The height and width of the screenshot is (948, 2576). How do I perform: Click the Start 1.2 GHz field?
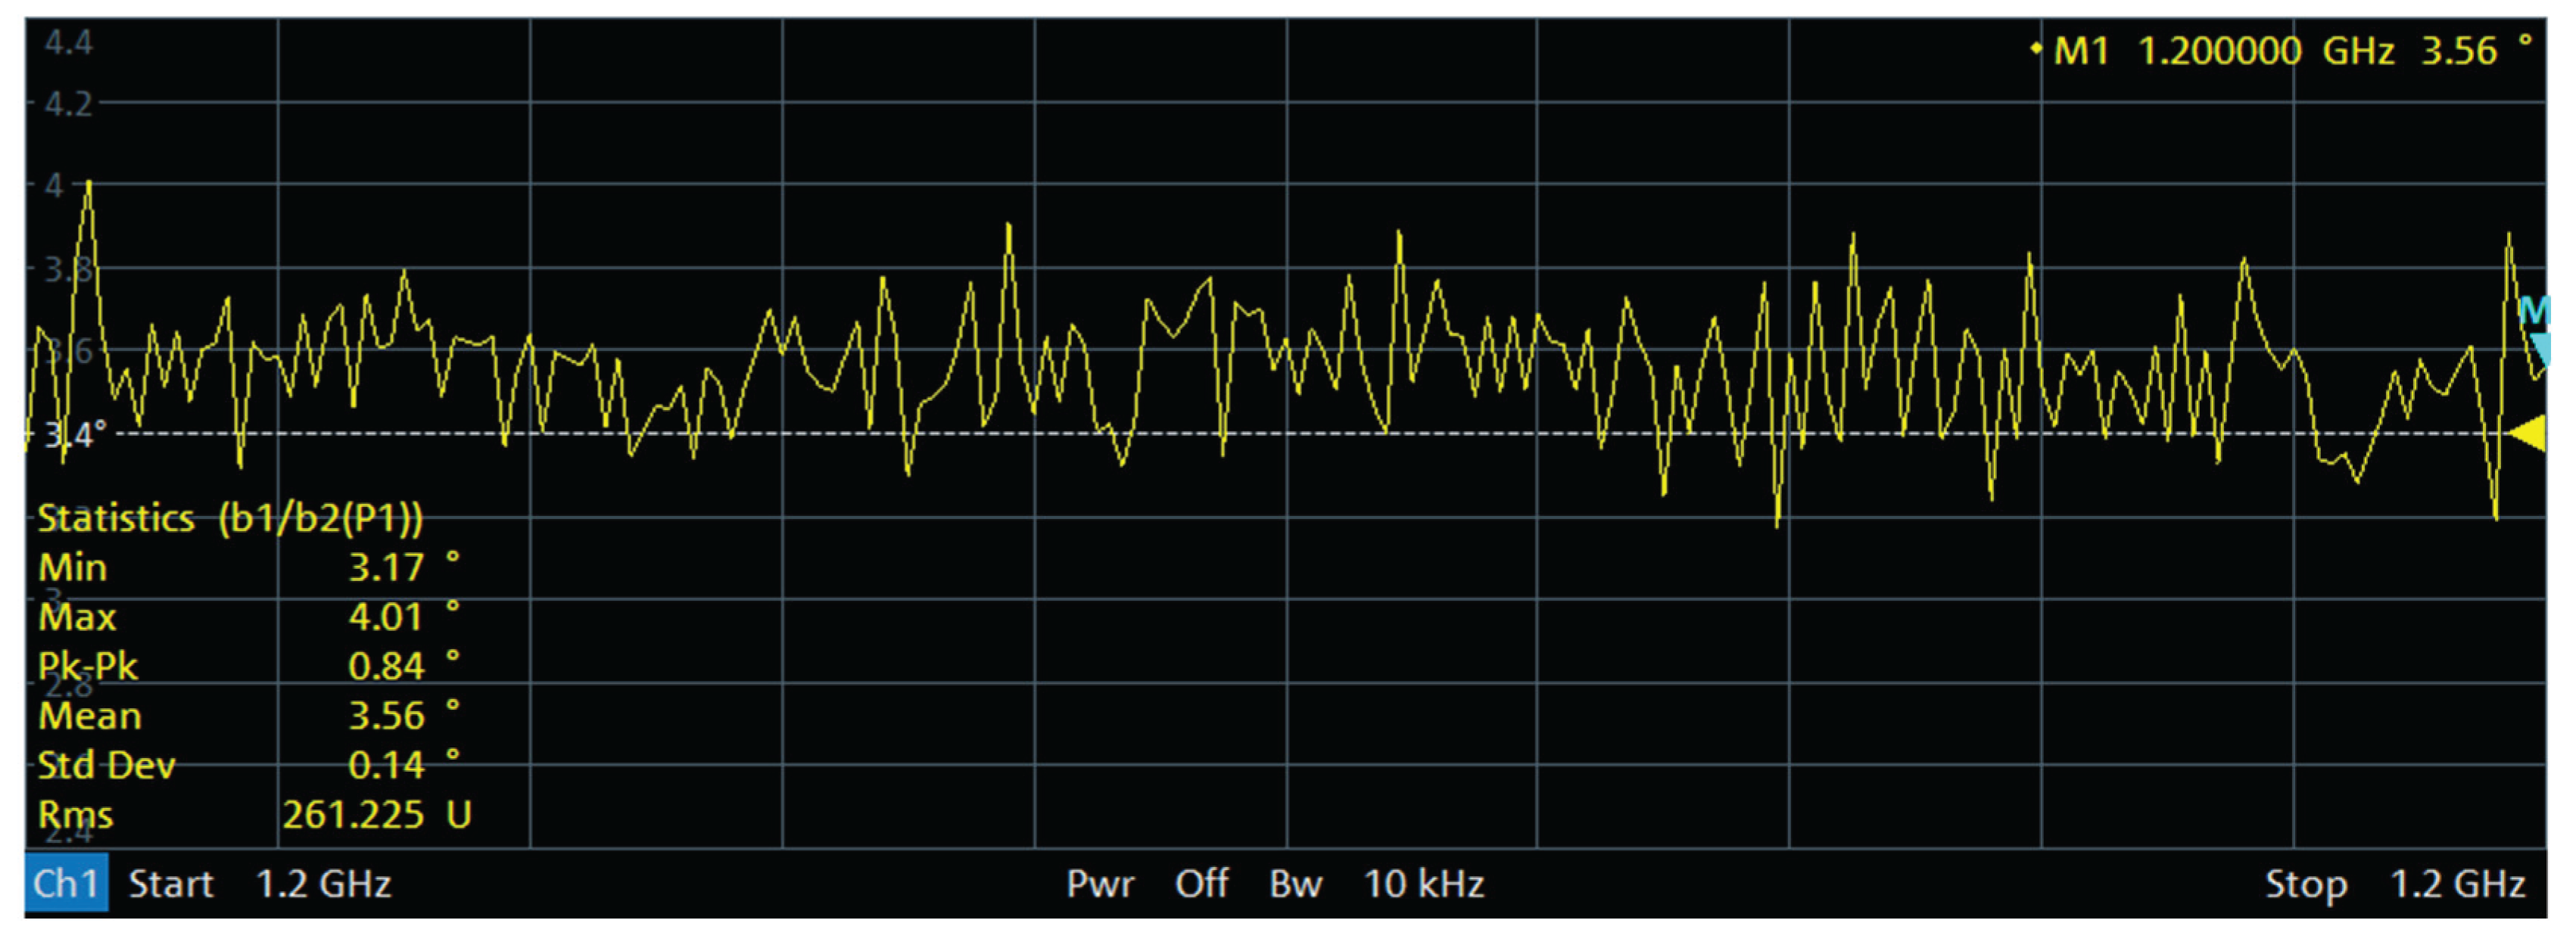(x=260, y=884)
